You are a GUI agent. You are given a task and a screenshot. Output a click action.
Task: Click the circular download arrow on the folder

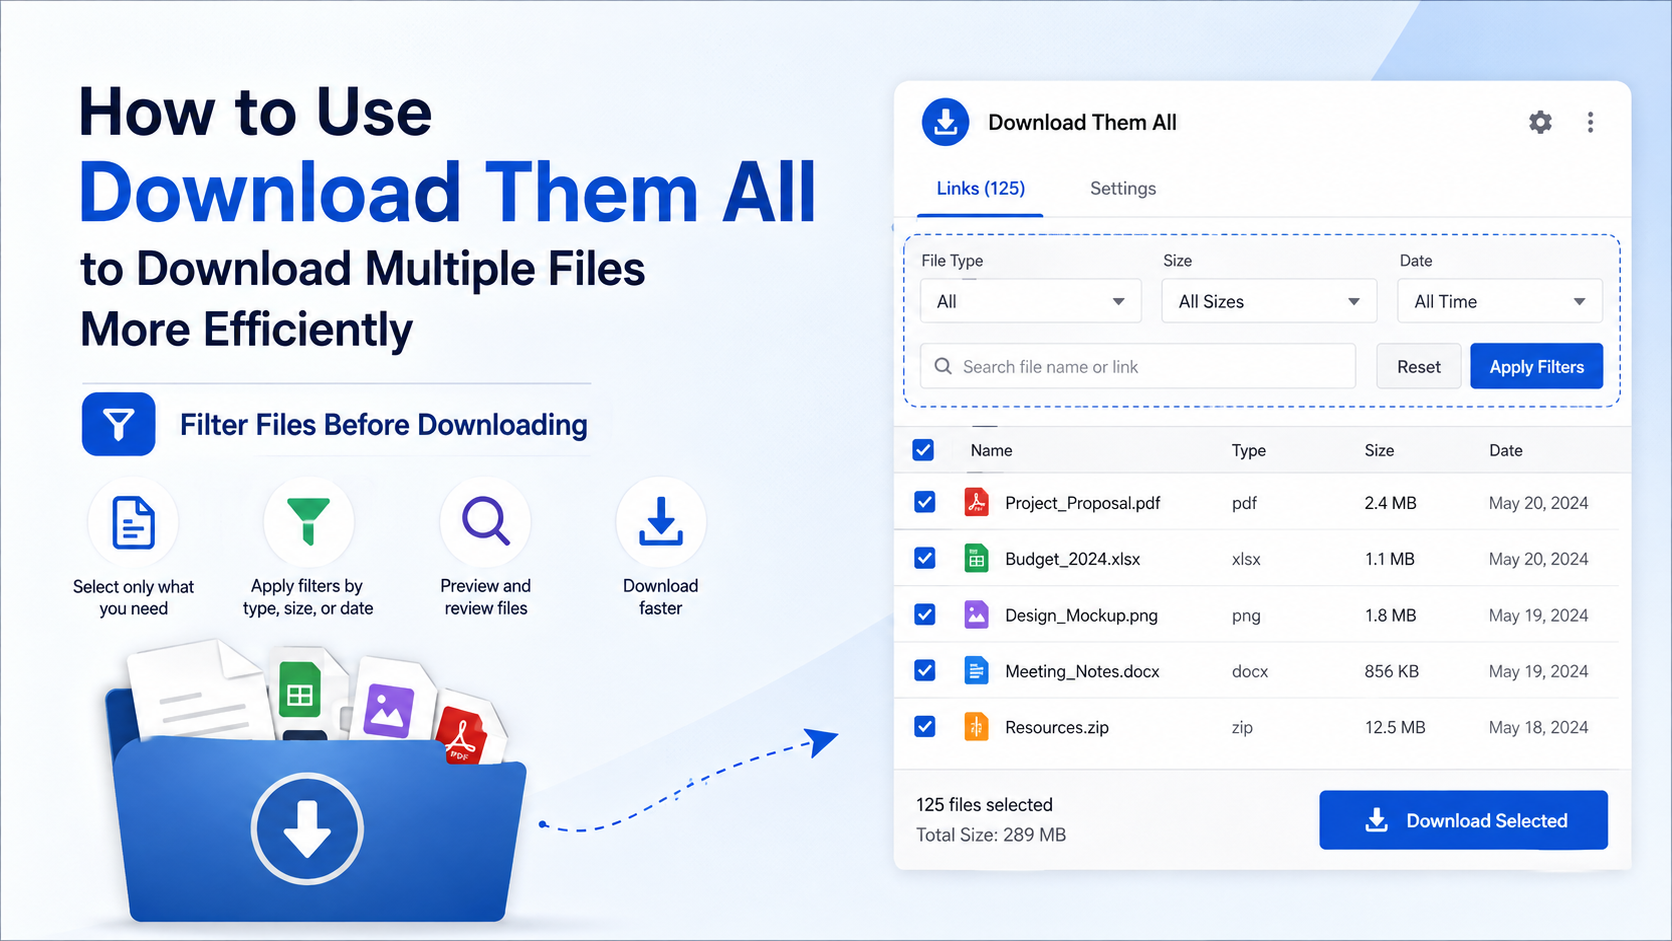tap(306, 828)
